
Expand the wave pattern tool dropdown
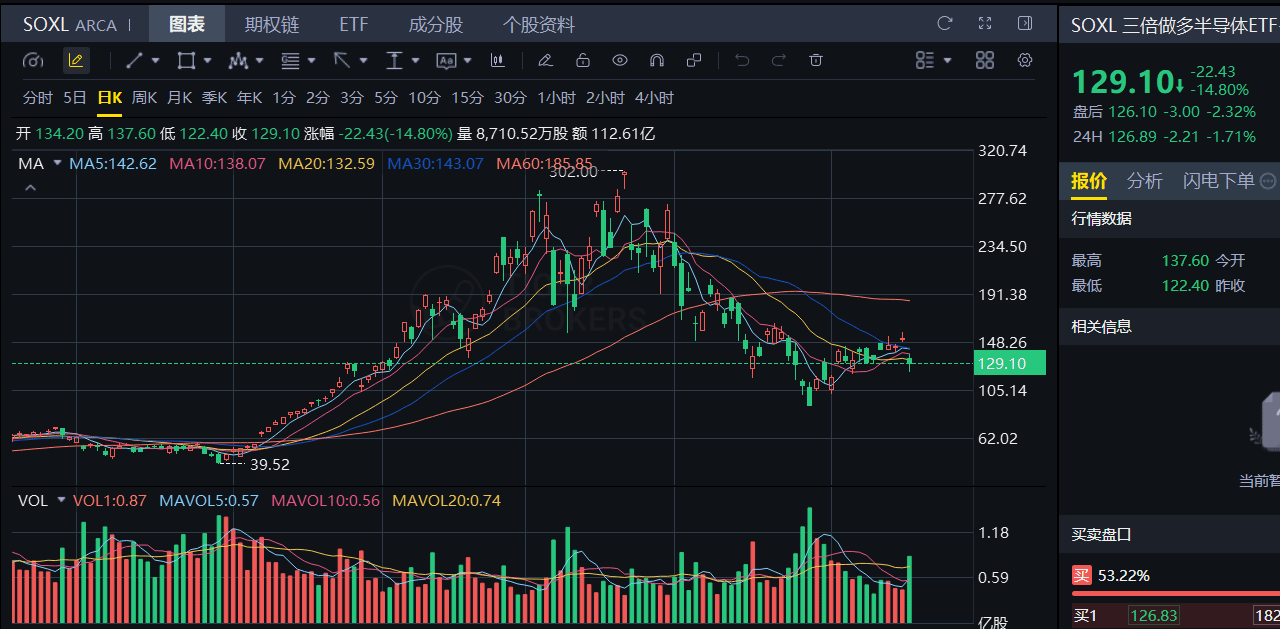click(x=260, y=61)
